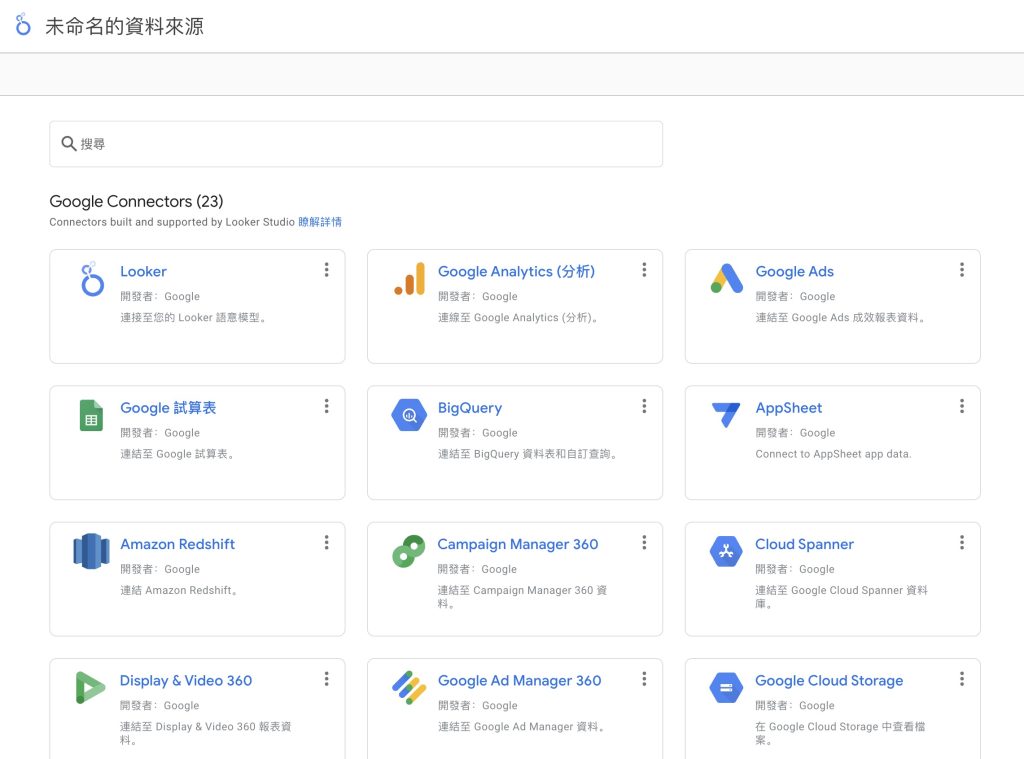This screenshot has width=1024, height=759.
Task: Open more options for Amazon Redshift card
Action: click(327, 542)
